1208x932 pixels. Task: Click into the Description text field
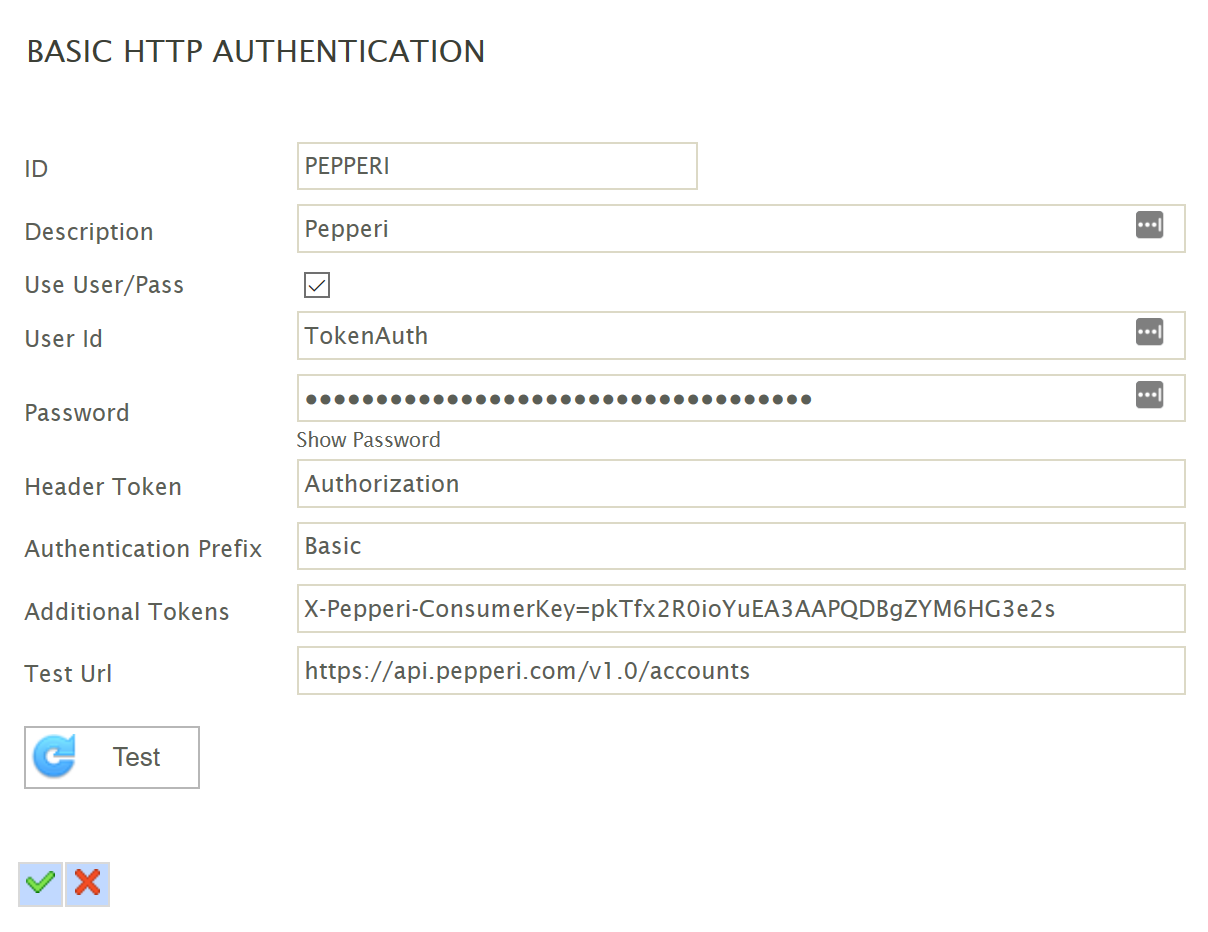click(x=710, y=229)
